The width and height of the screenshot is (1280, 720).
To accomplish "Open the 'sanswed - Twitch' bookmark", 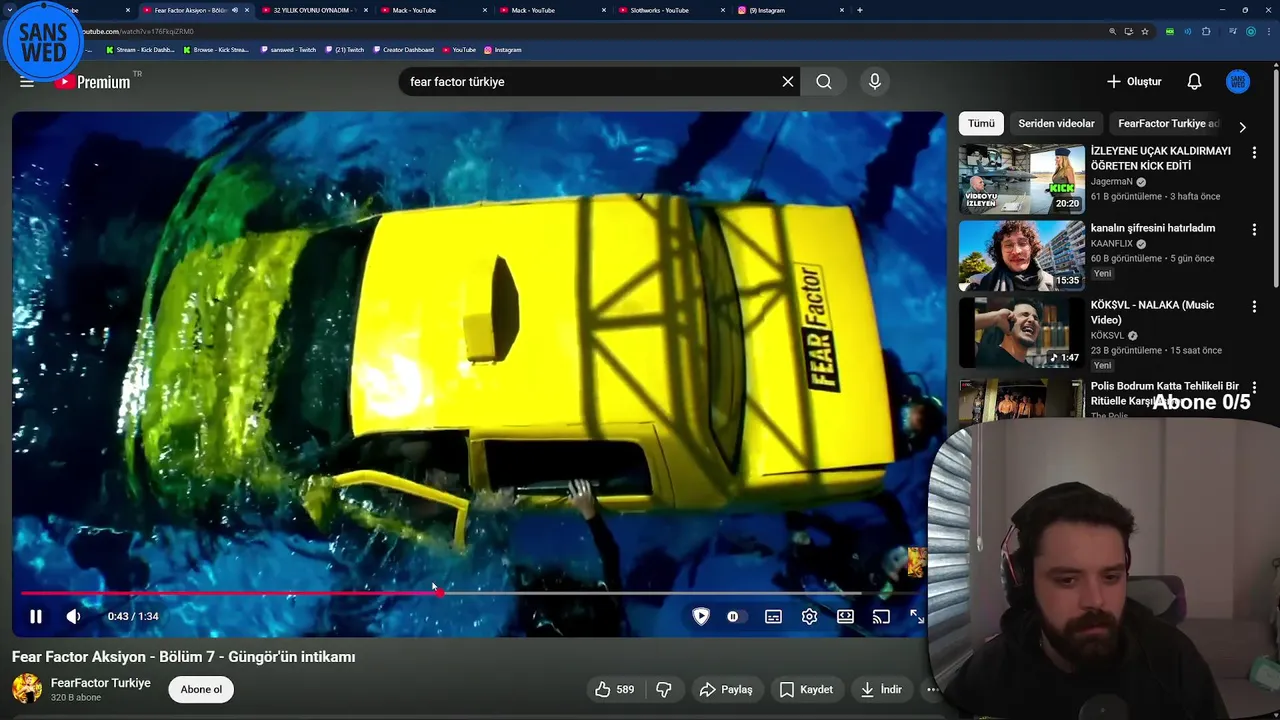I will [288, 49].
